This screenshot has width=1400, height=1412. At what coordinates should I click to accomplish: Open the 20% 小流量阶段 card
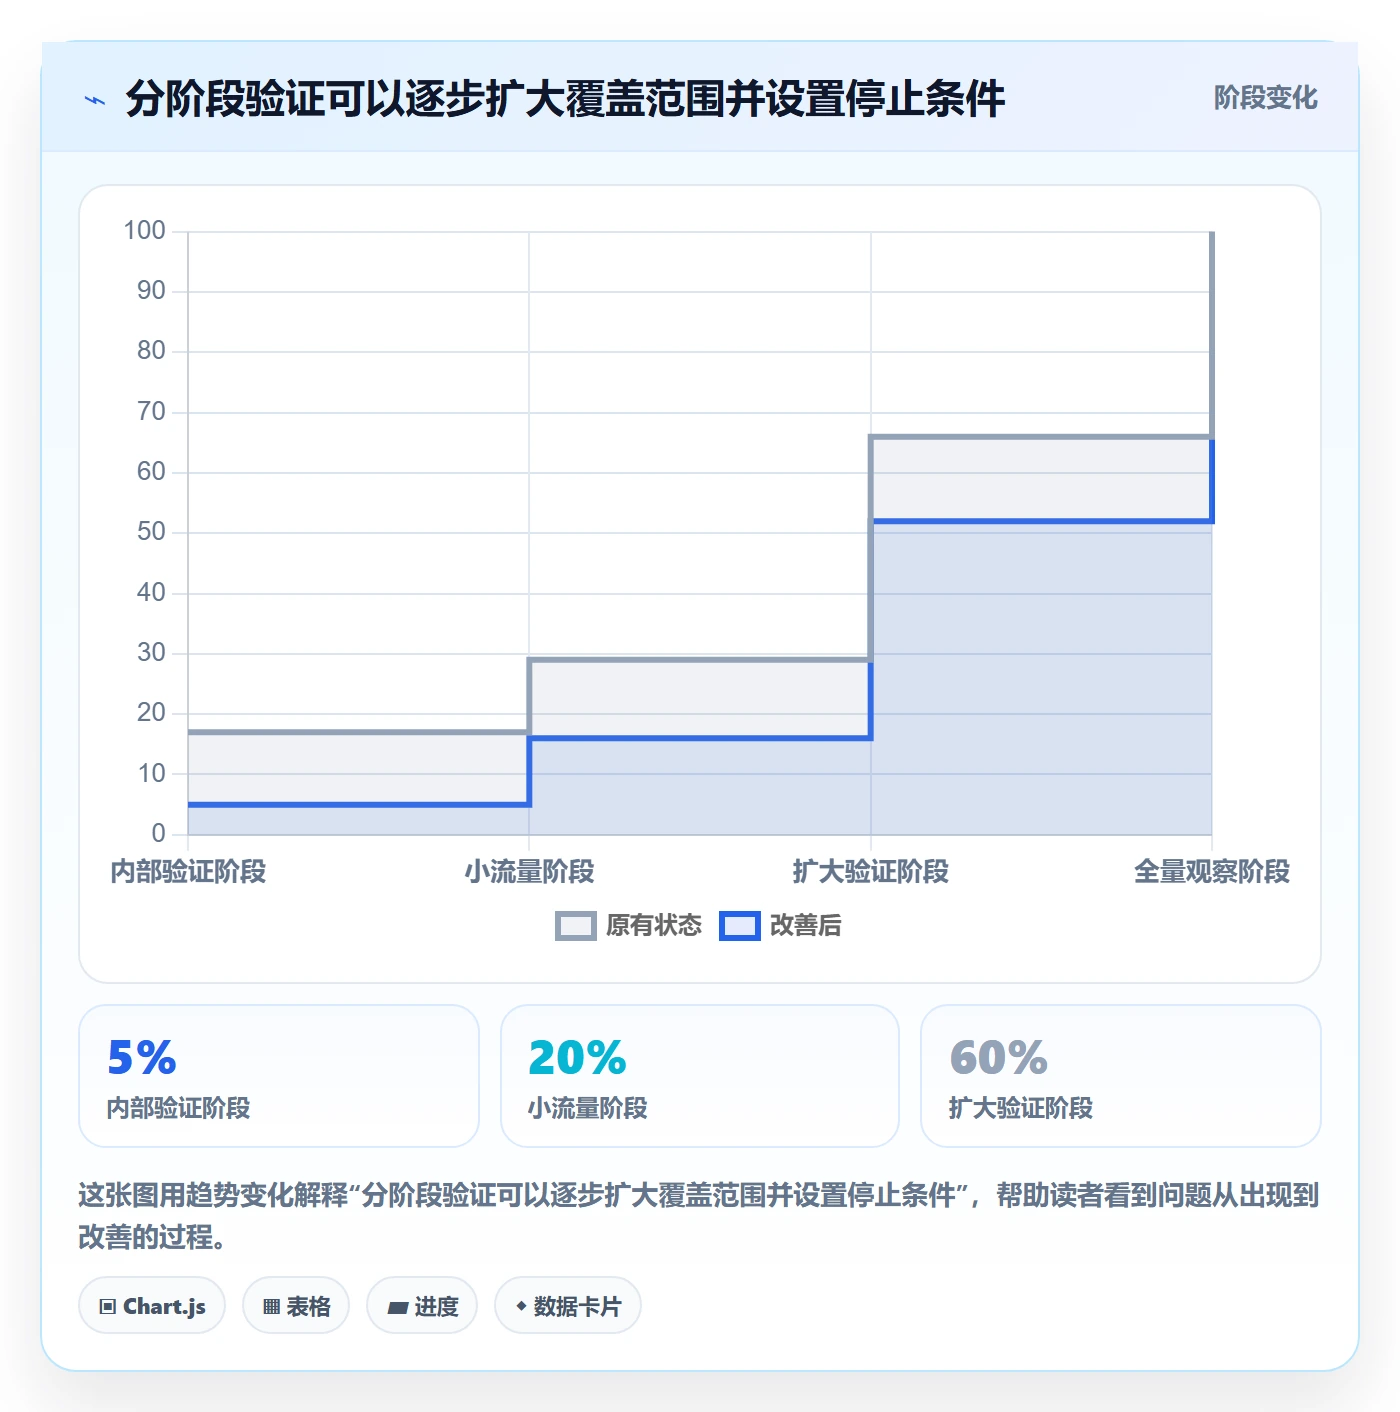point(700,1076)
